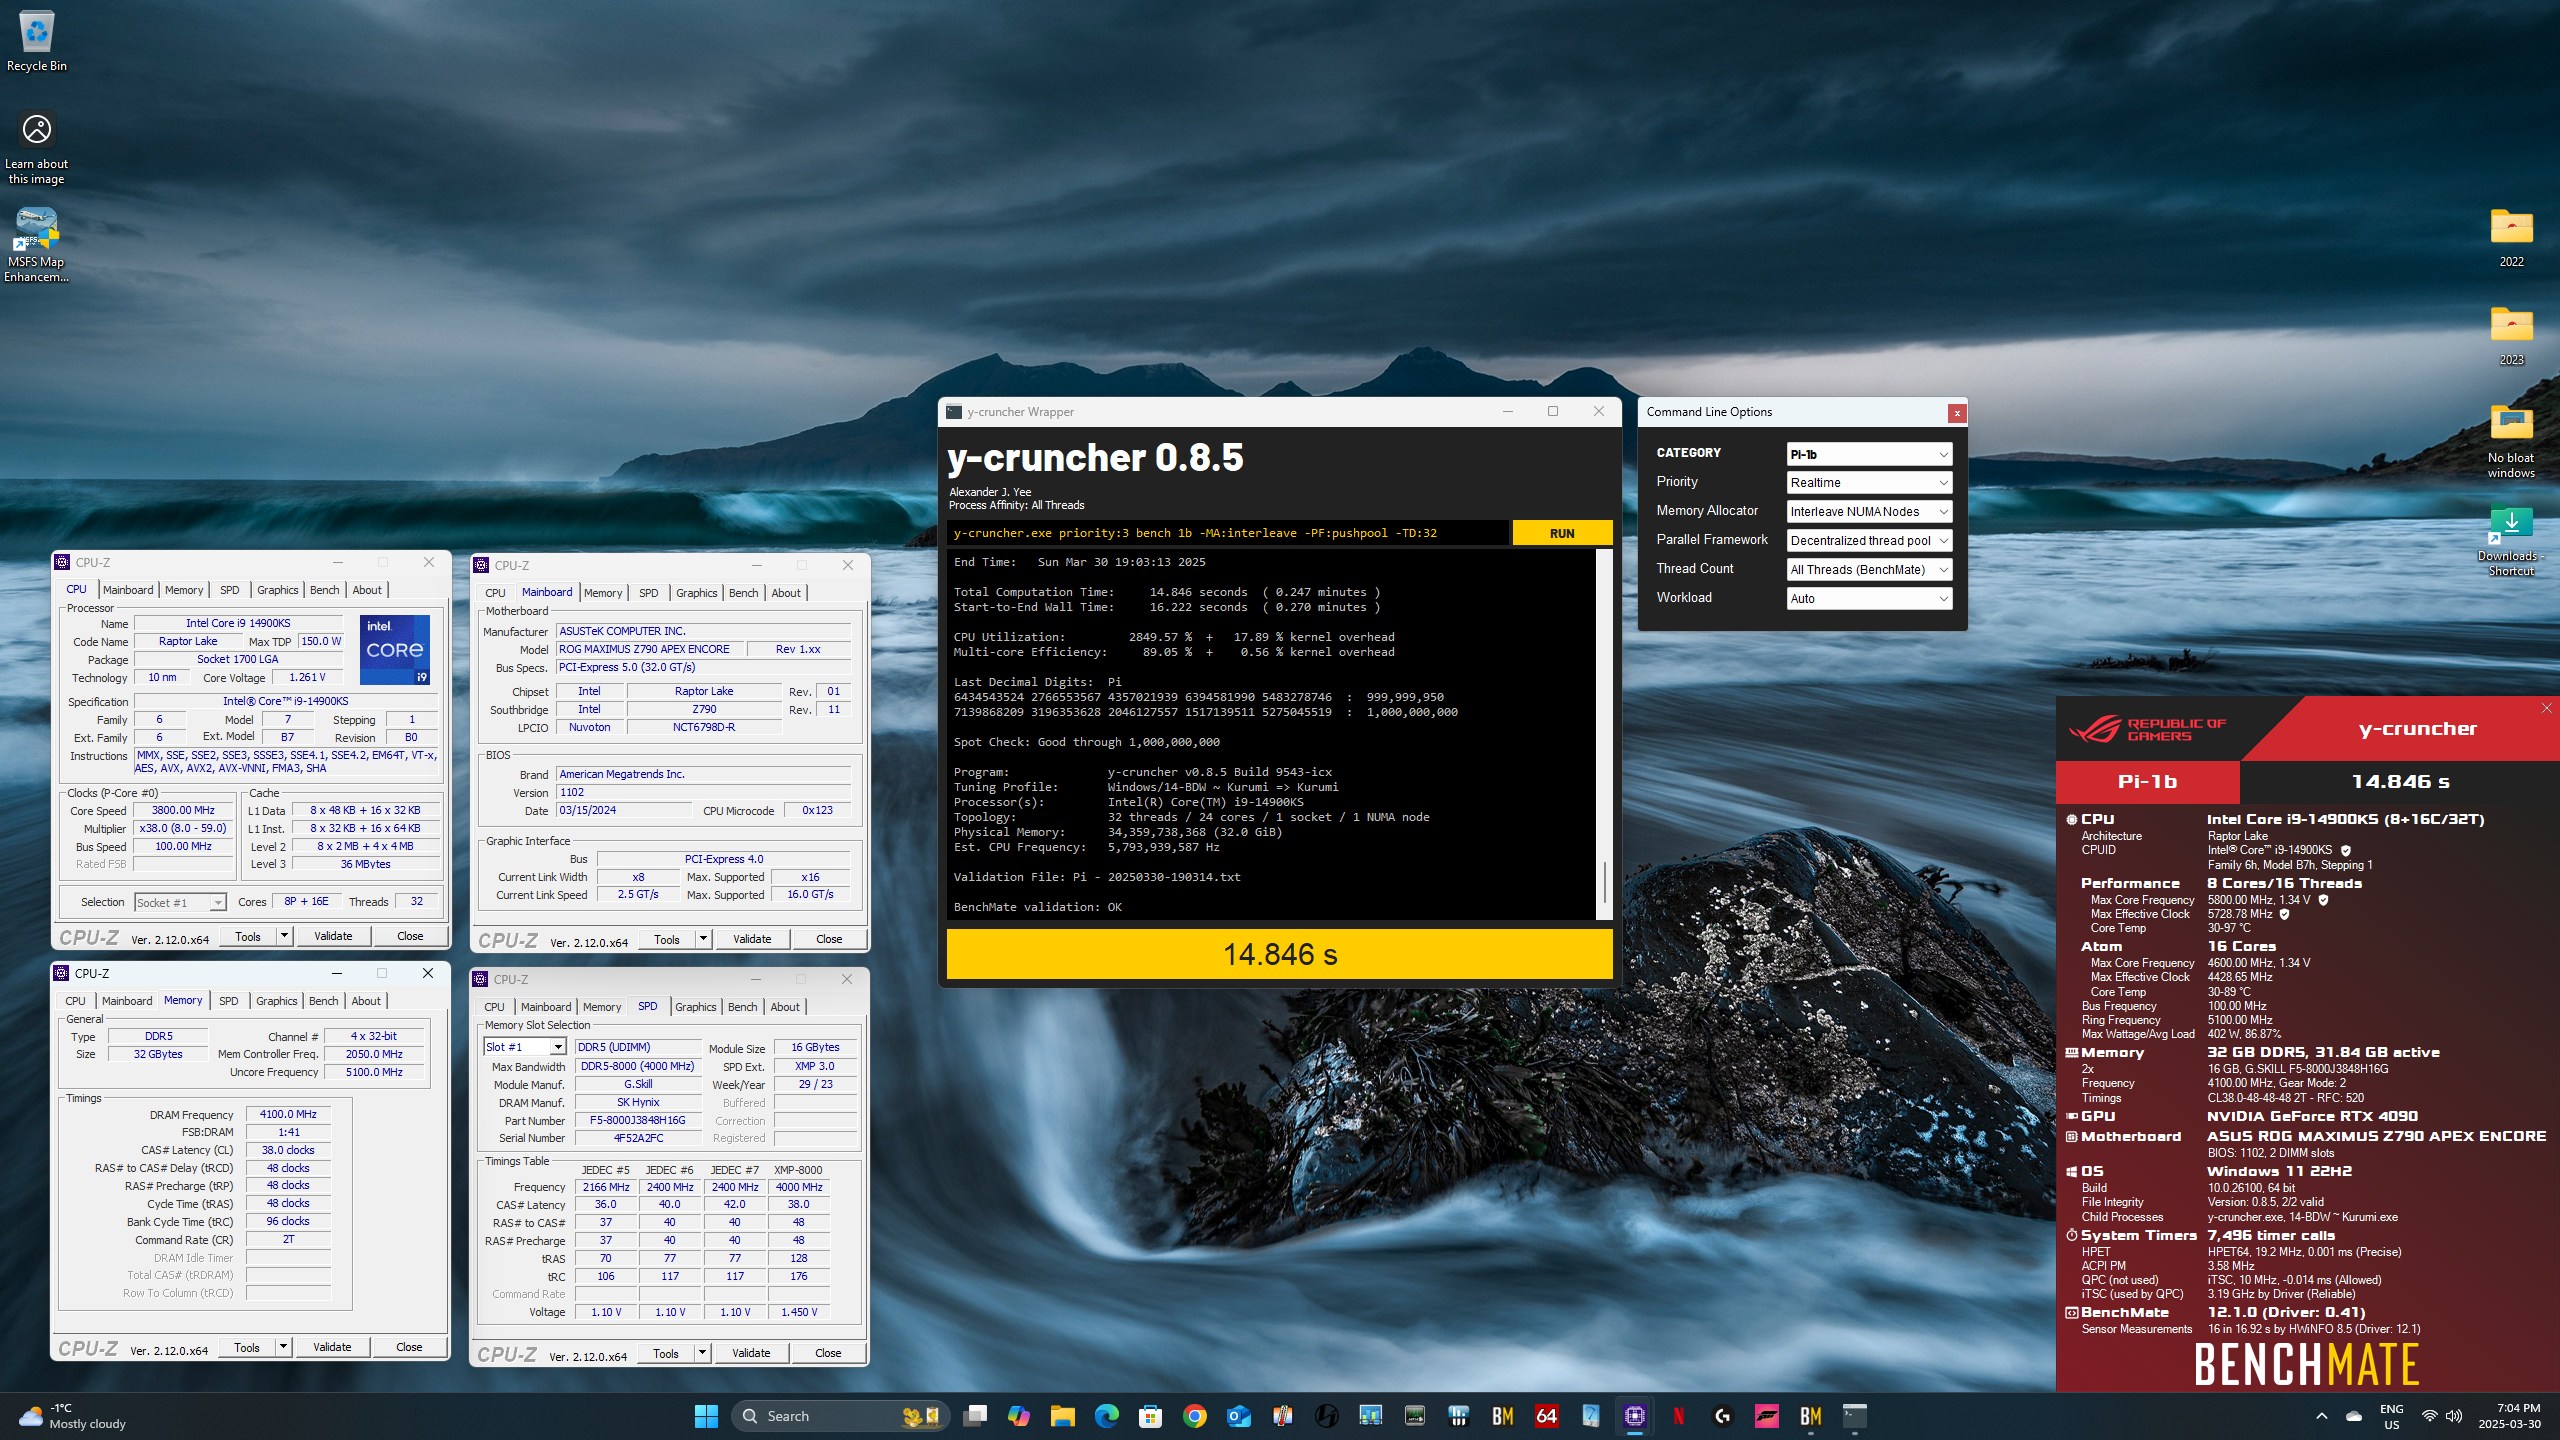Close the BenchMate result panel
Image resolution: width=2560 pixels, height=1440 pixels.
(2546, 708)
